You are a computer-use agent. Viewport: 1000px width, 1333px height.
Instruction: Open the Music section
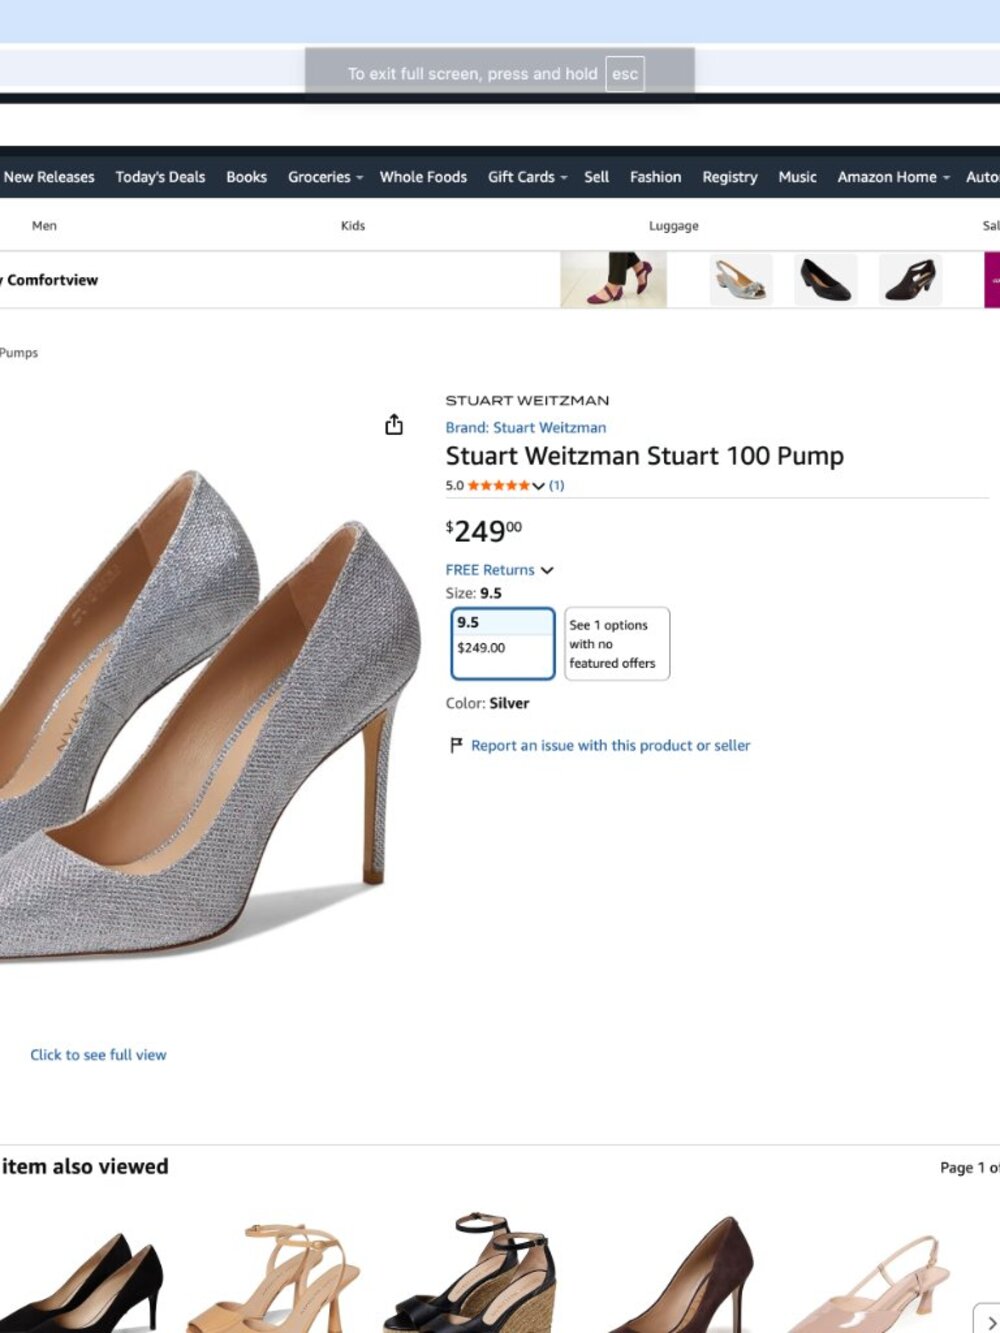797,177
